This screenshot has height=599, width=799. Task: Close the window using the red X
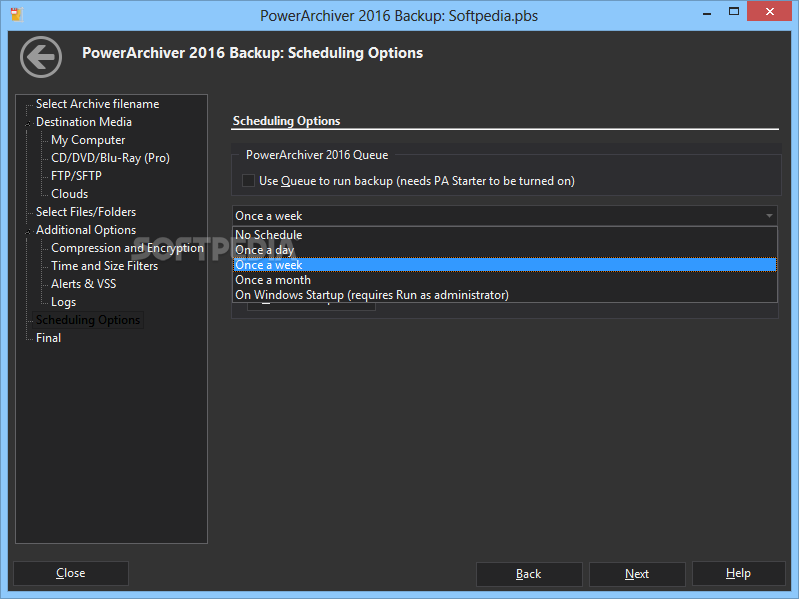click(770, 11)
